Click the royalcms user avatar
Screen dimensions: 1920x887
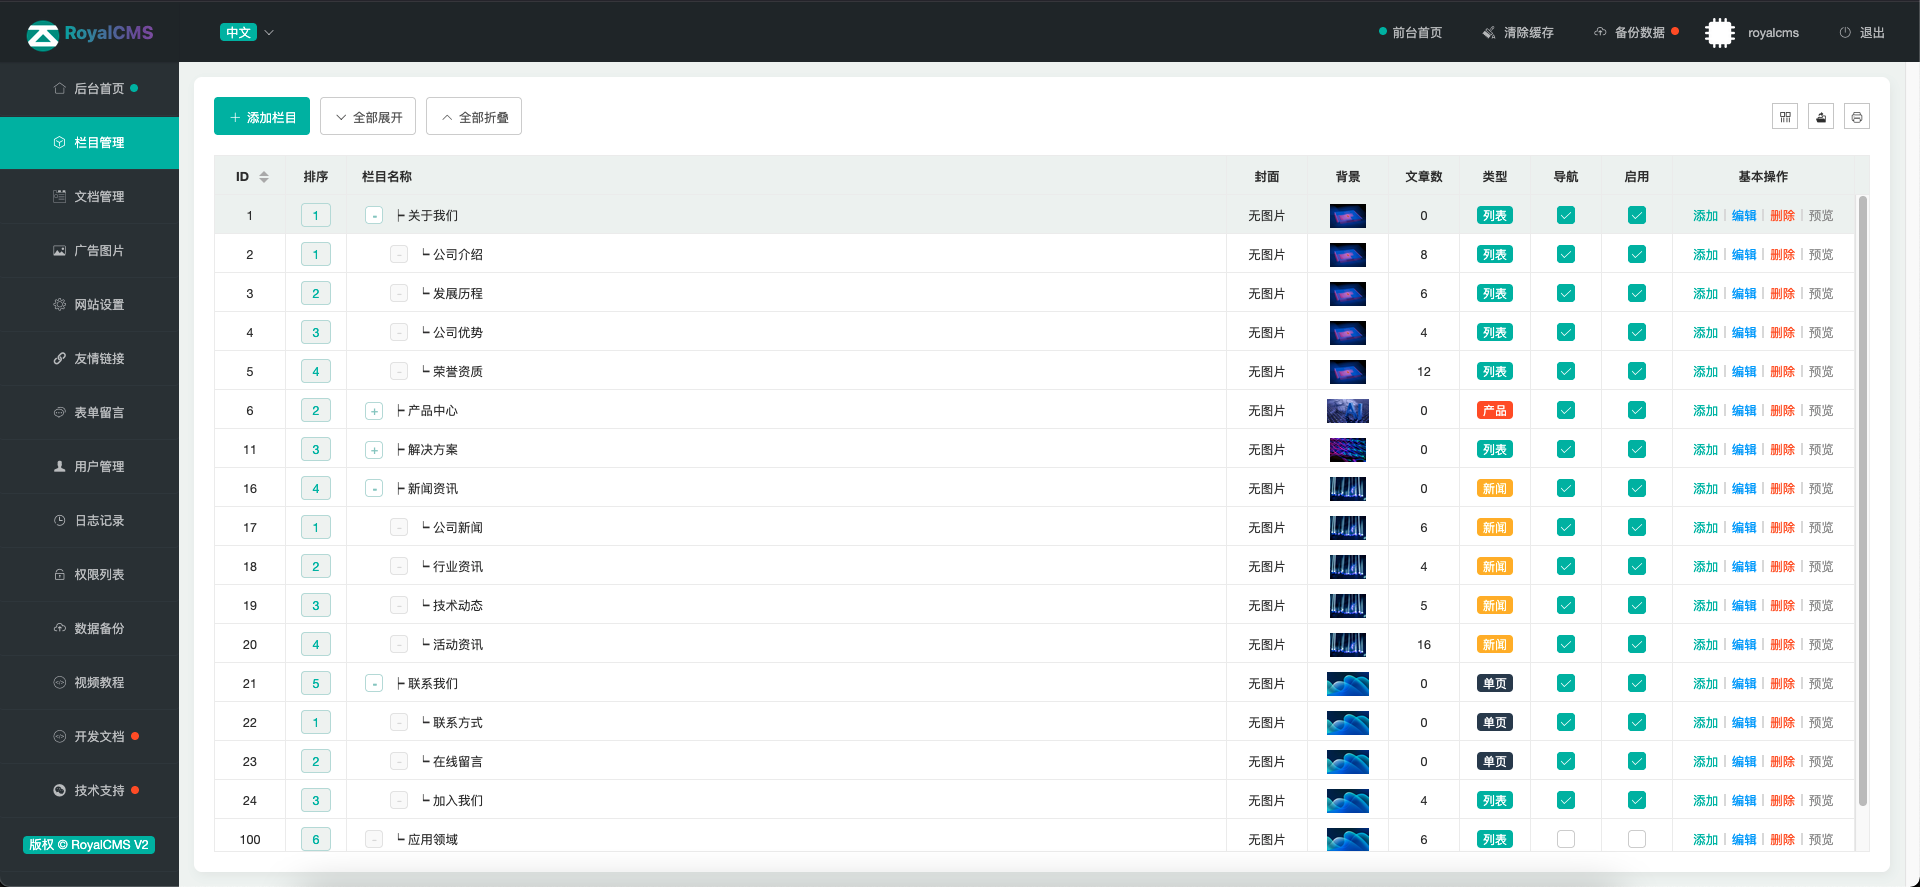point(1720,33)
